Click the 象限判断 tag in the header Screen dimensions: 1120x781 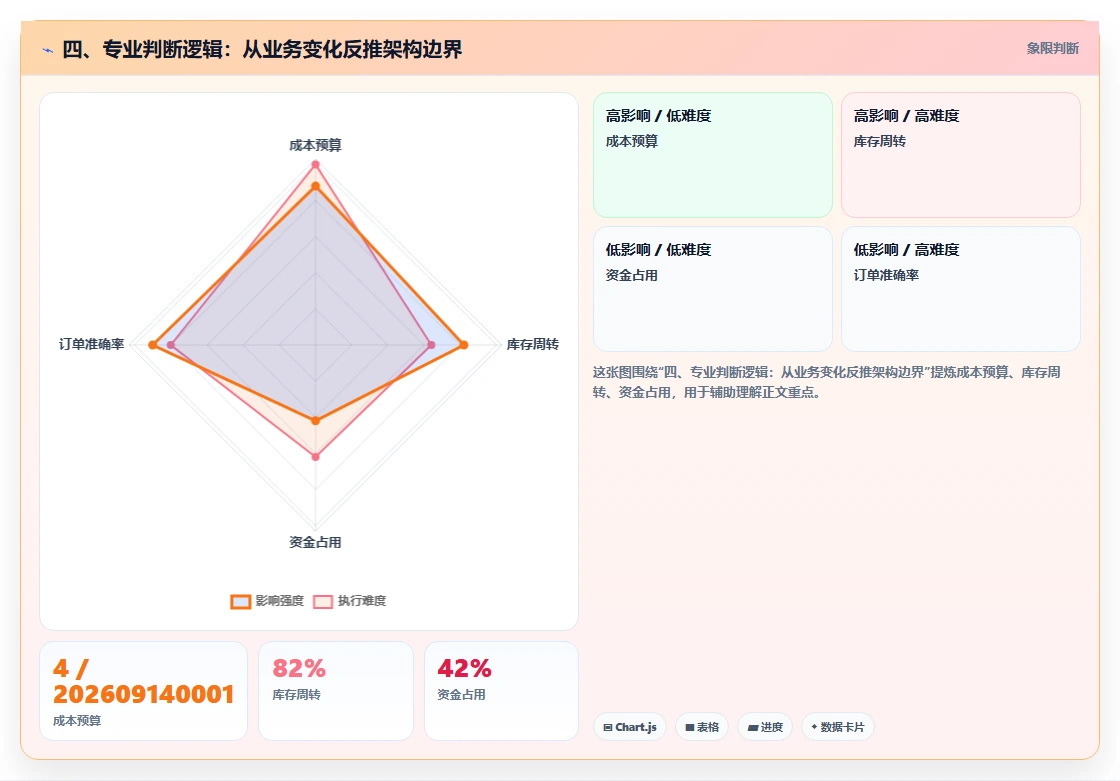[1053, 49]
